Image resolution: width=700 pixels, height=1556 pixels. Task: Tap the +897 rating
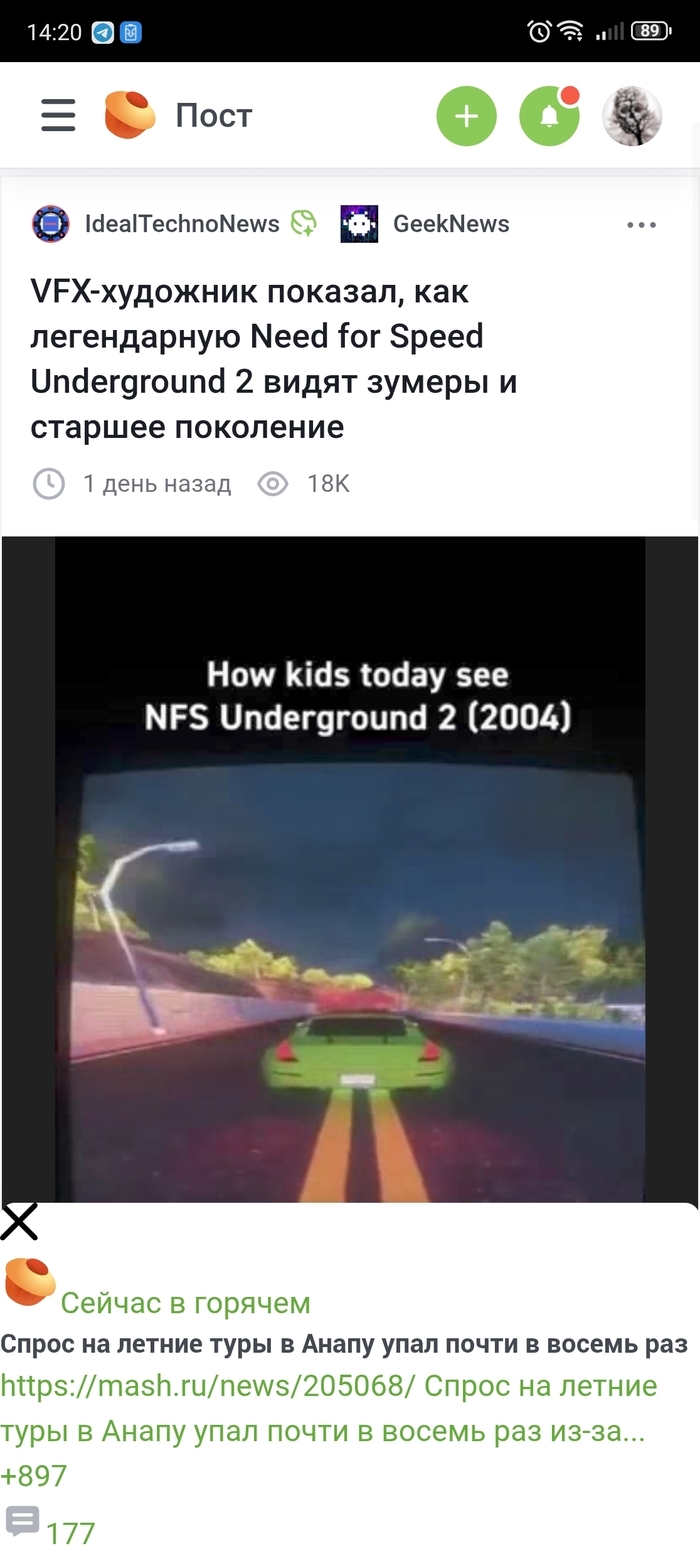[x=34, y=1476]
